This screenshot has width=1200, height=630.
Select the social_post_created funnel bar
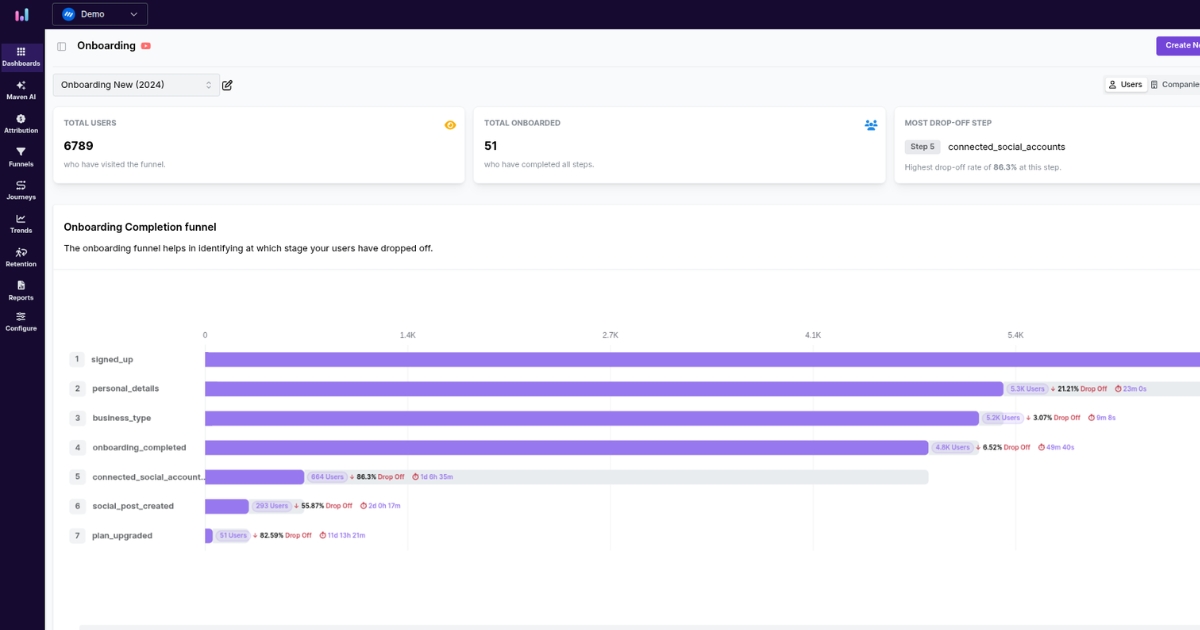[x=227, y=507]
